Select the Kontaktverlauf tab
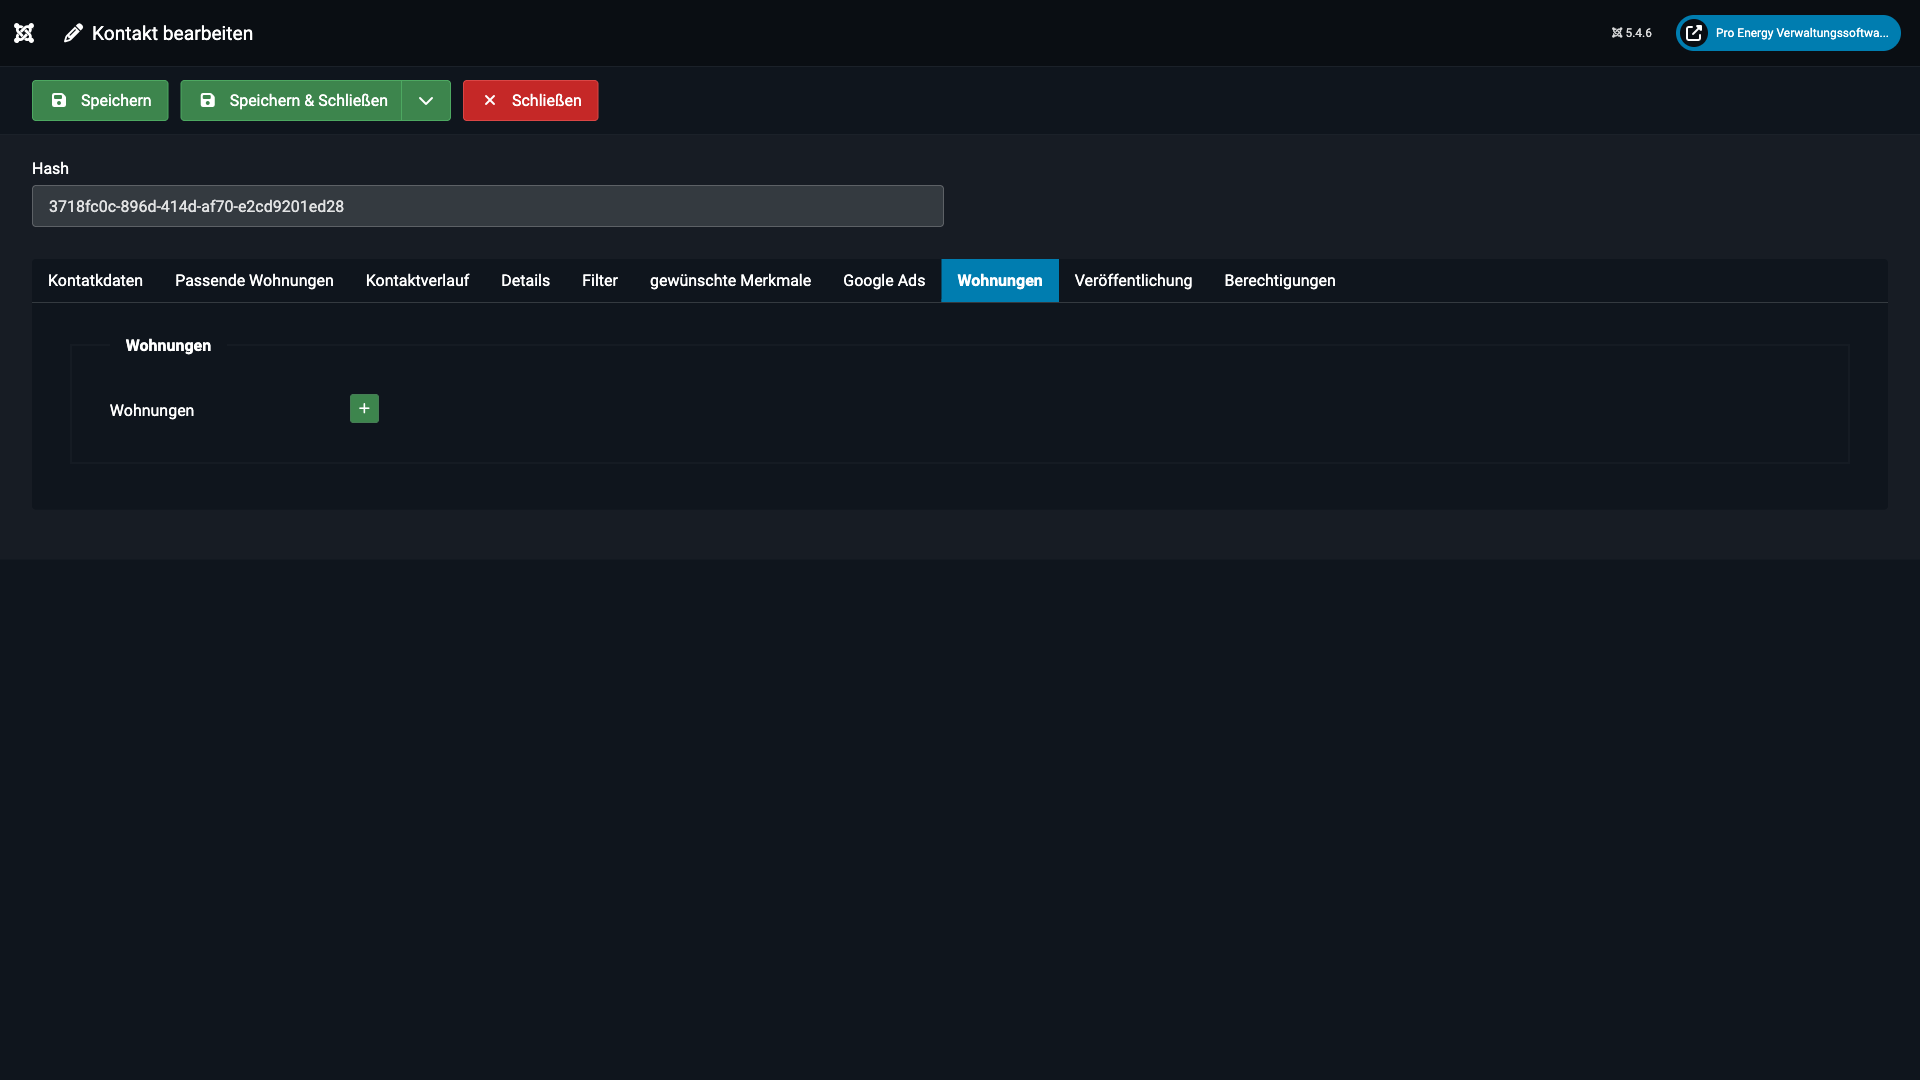 (417, 280)
